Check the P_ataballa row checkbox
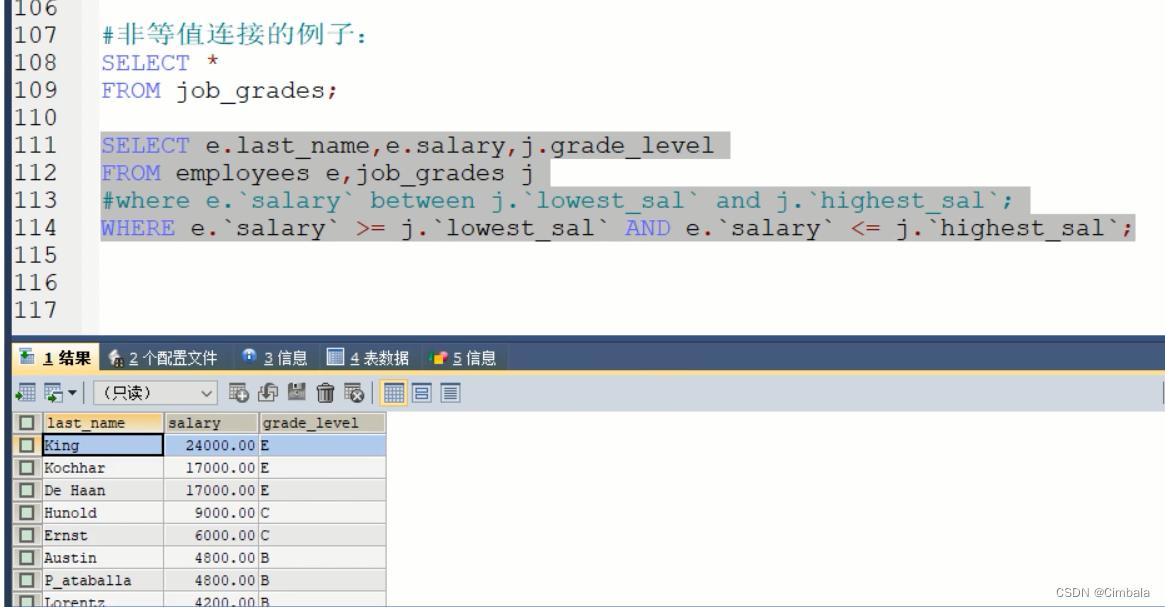 (27, 580)
